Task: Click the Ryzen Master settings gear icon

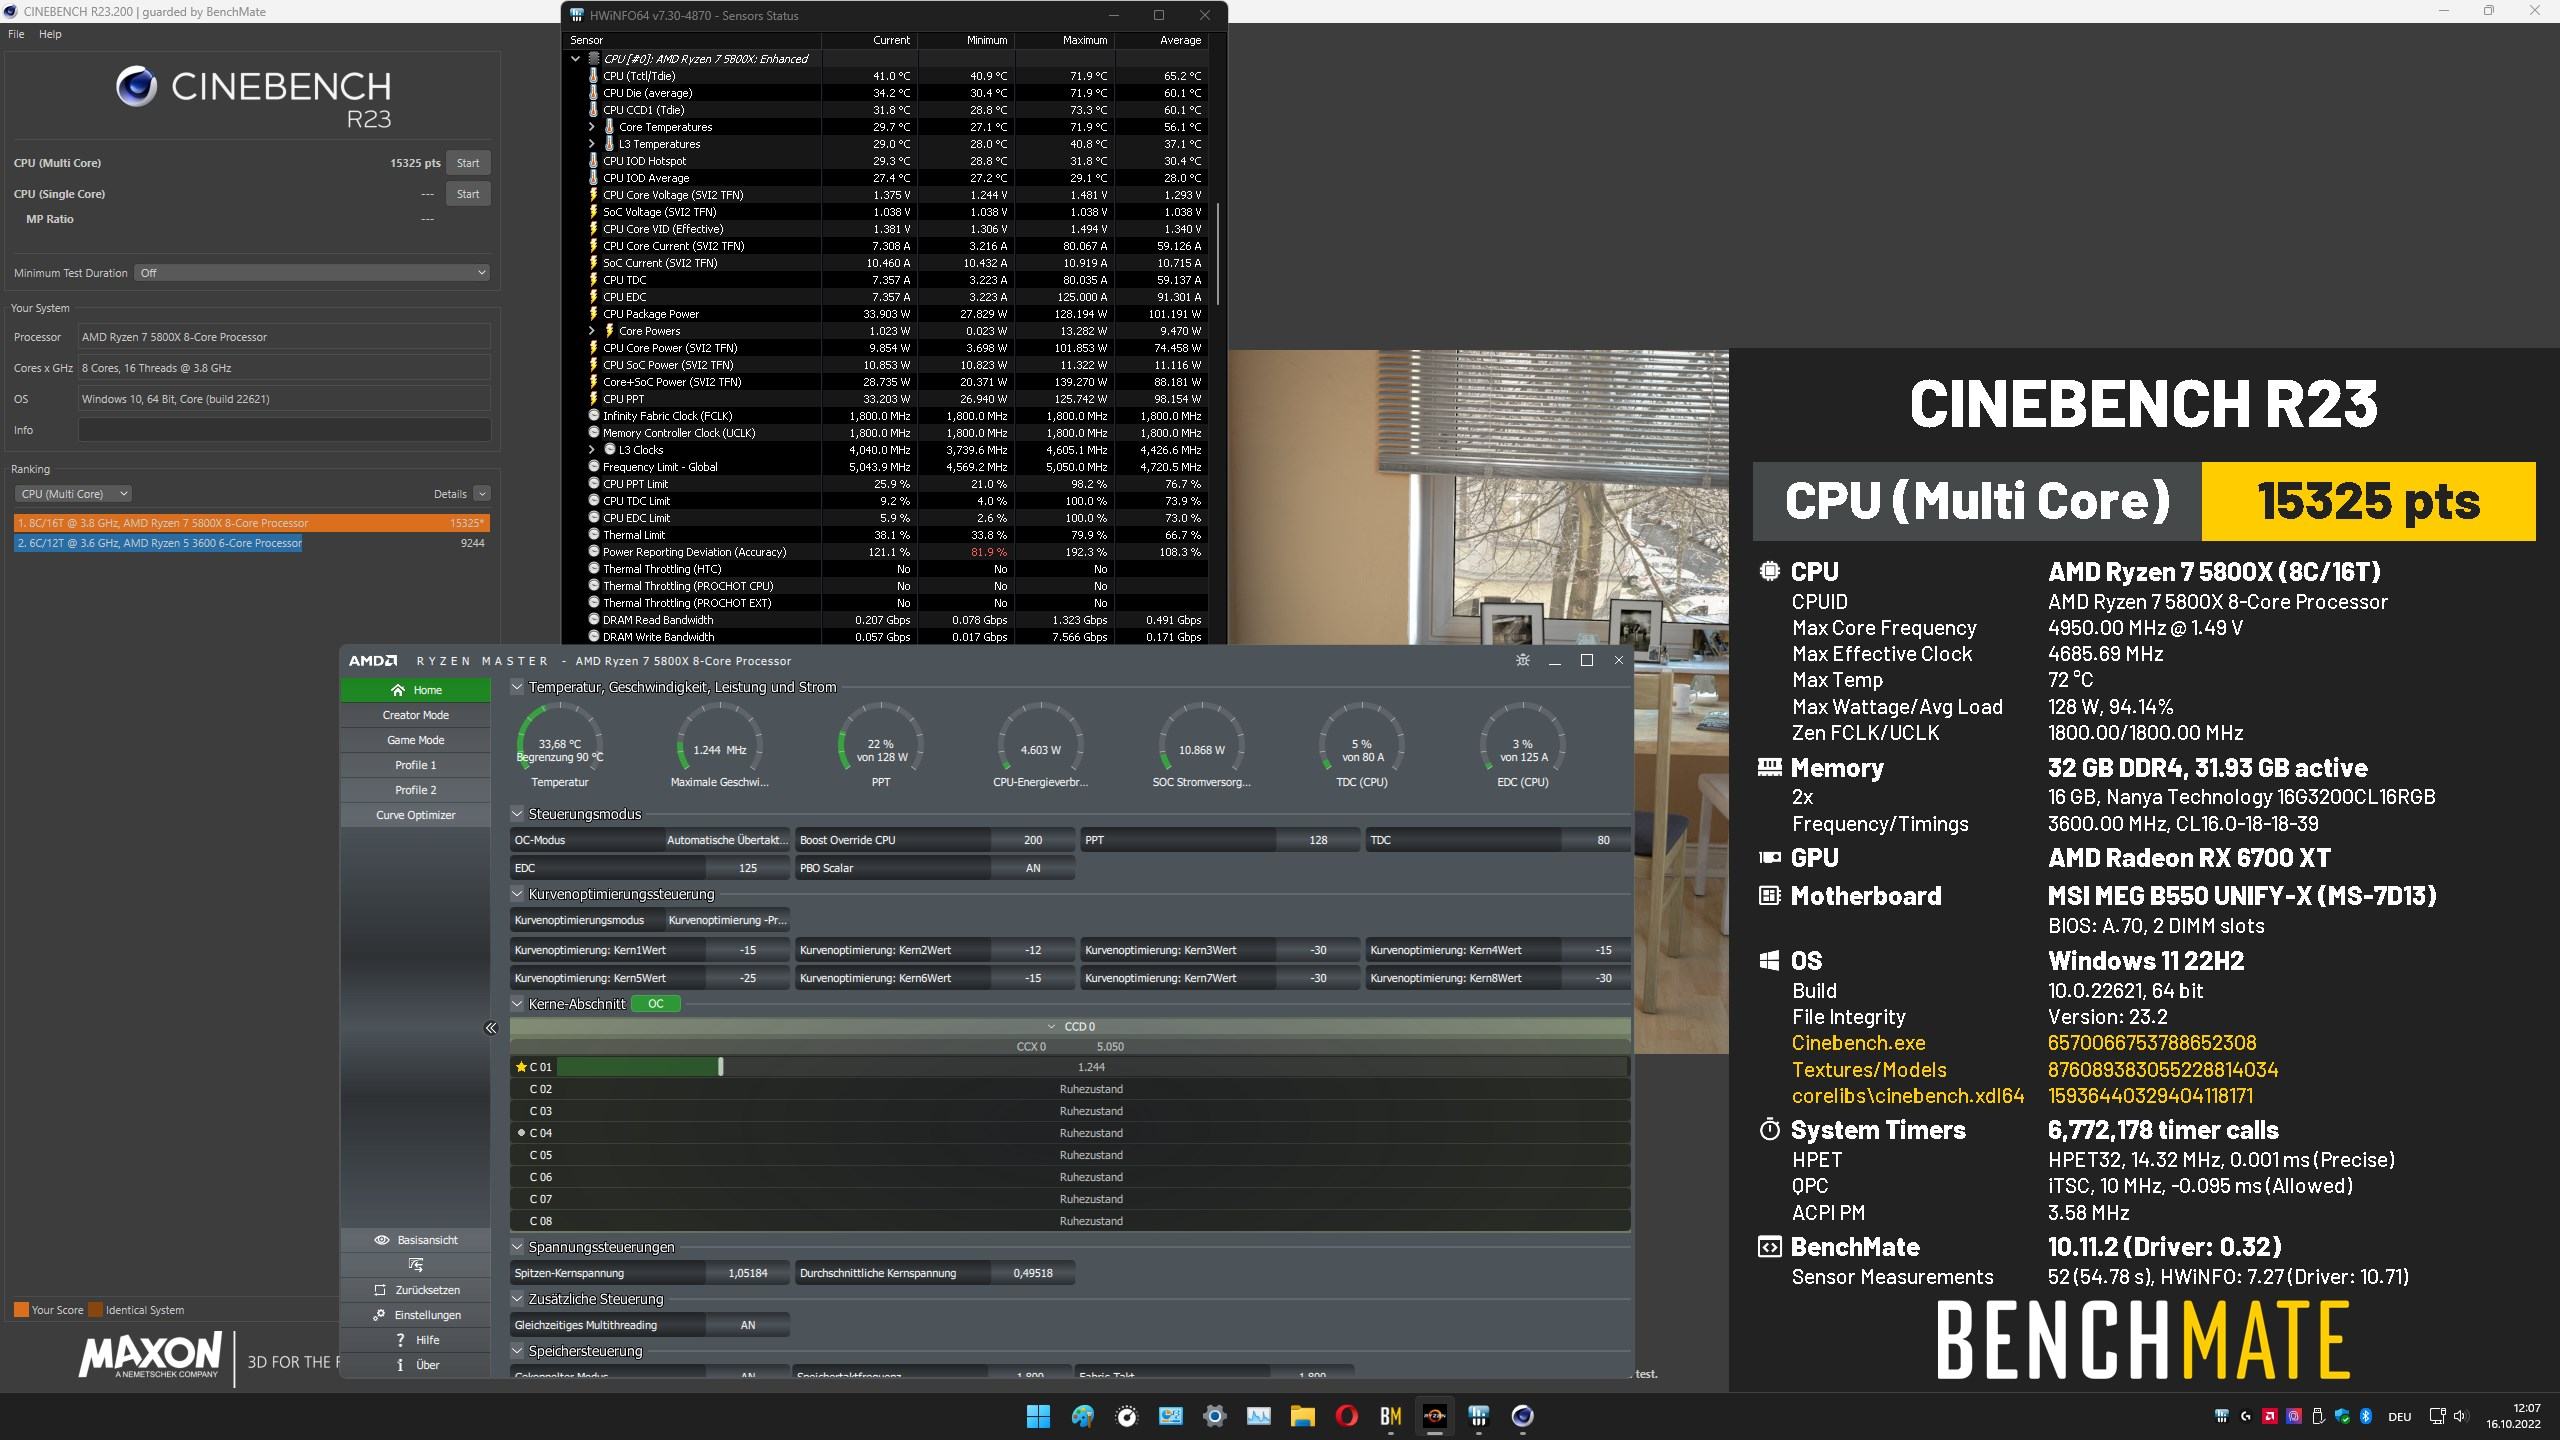Action: (x=1522, y=660)
